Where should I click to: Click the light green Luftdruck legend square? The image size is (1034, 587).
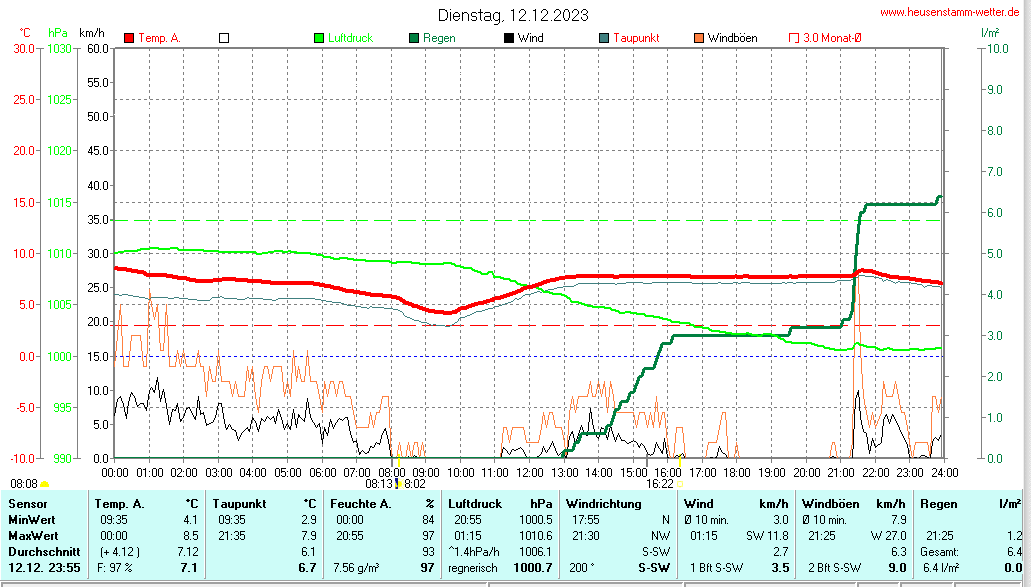[x=319, y=38]
